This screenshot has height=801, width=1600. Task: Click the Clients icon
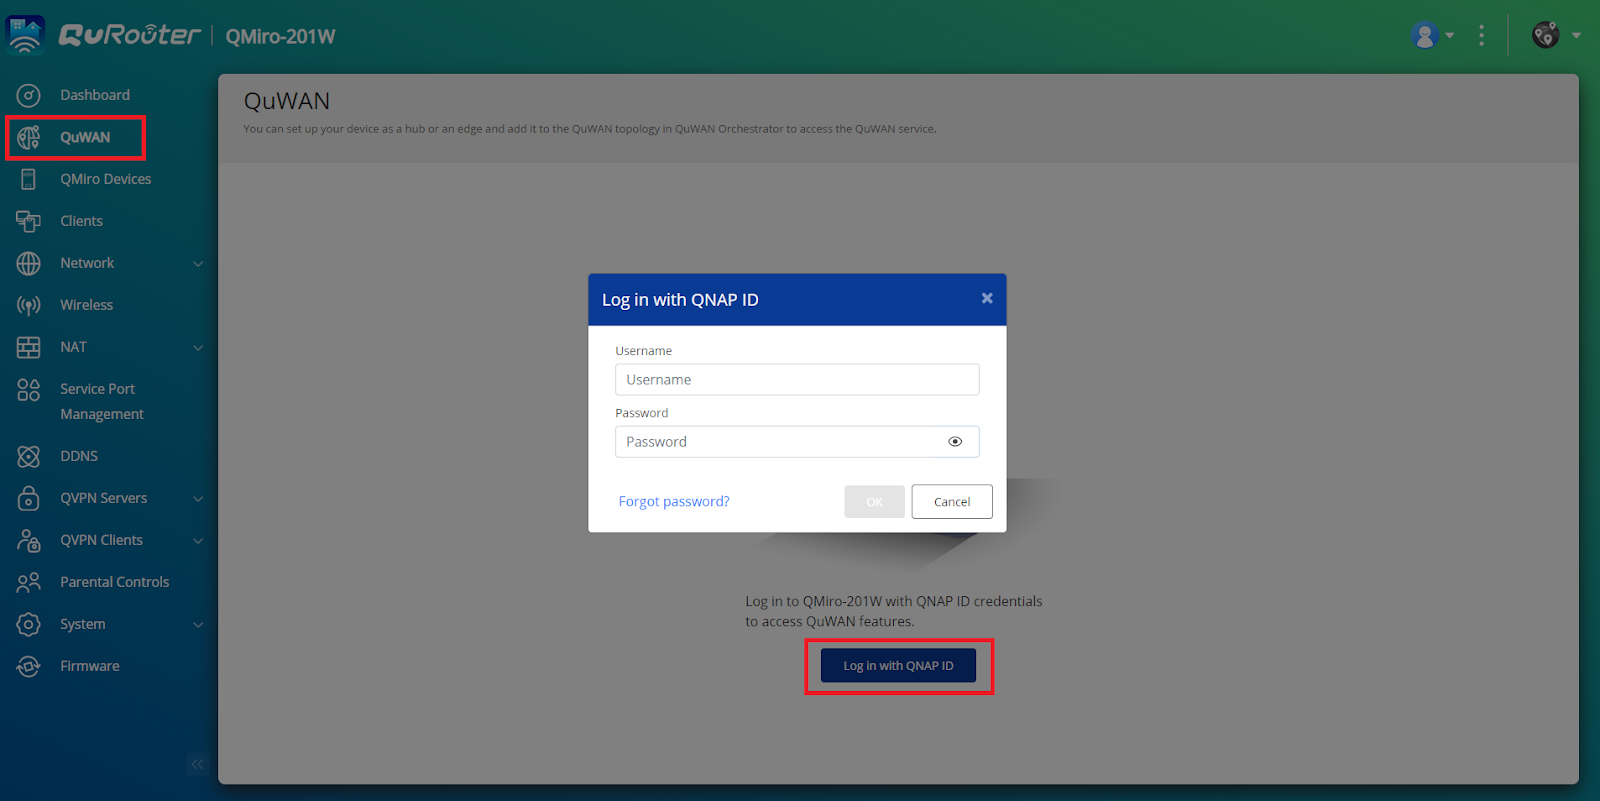28,221
